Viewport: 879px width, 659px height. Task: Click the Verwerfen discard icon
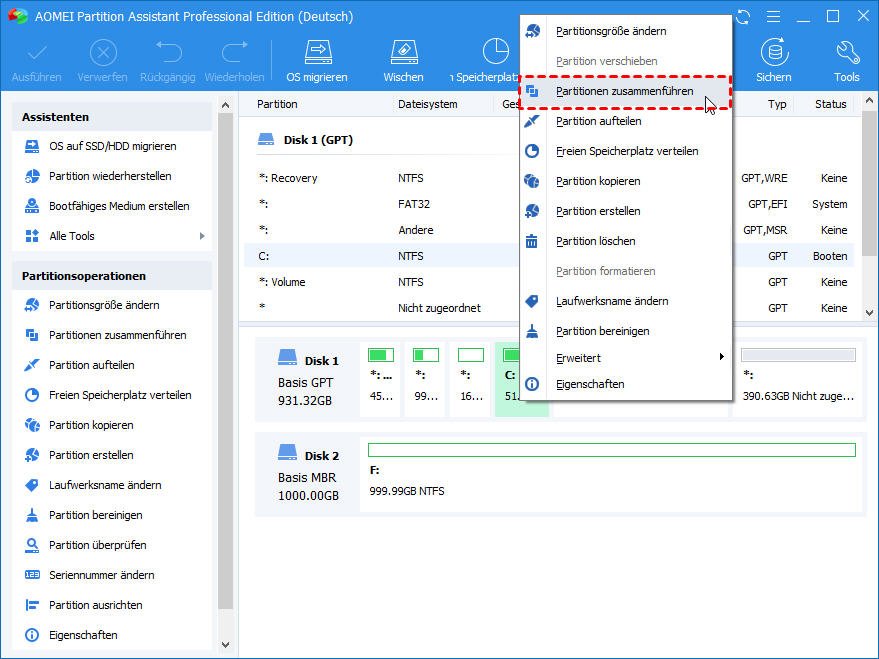103,53
